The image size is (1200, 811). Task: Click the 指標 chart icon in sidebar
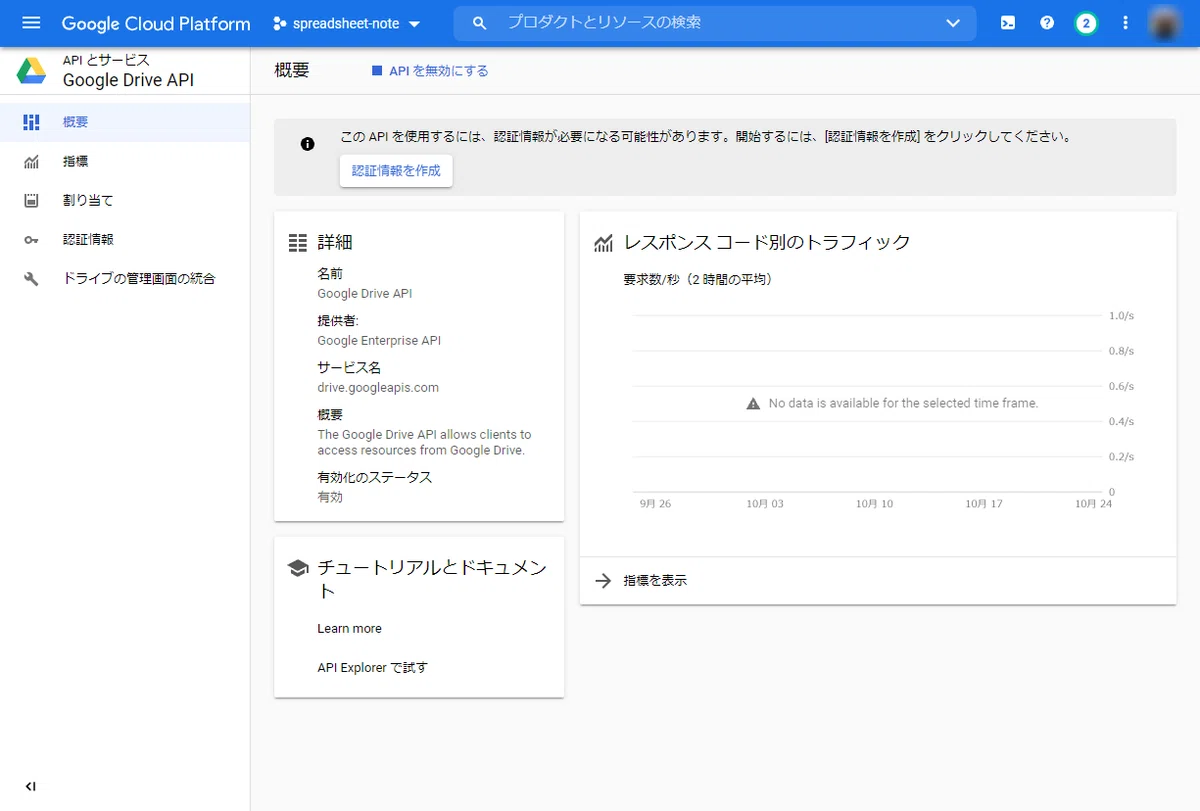coord(31,161)
